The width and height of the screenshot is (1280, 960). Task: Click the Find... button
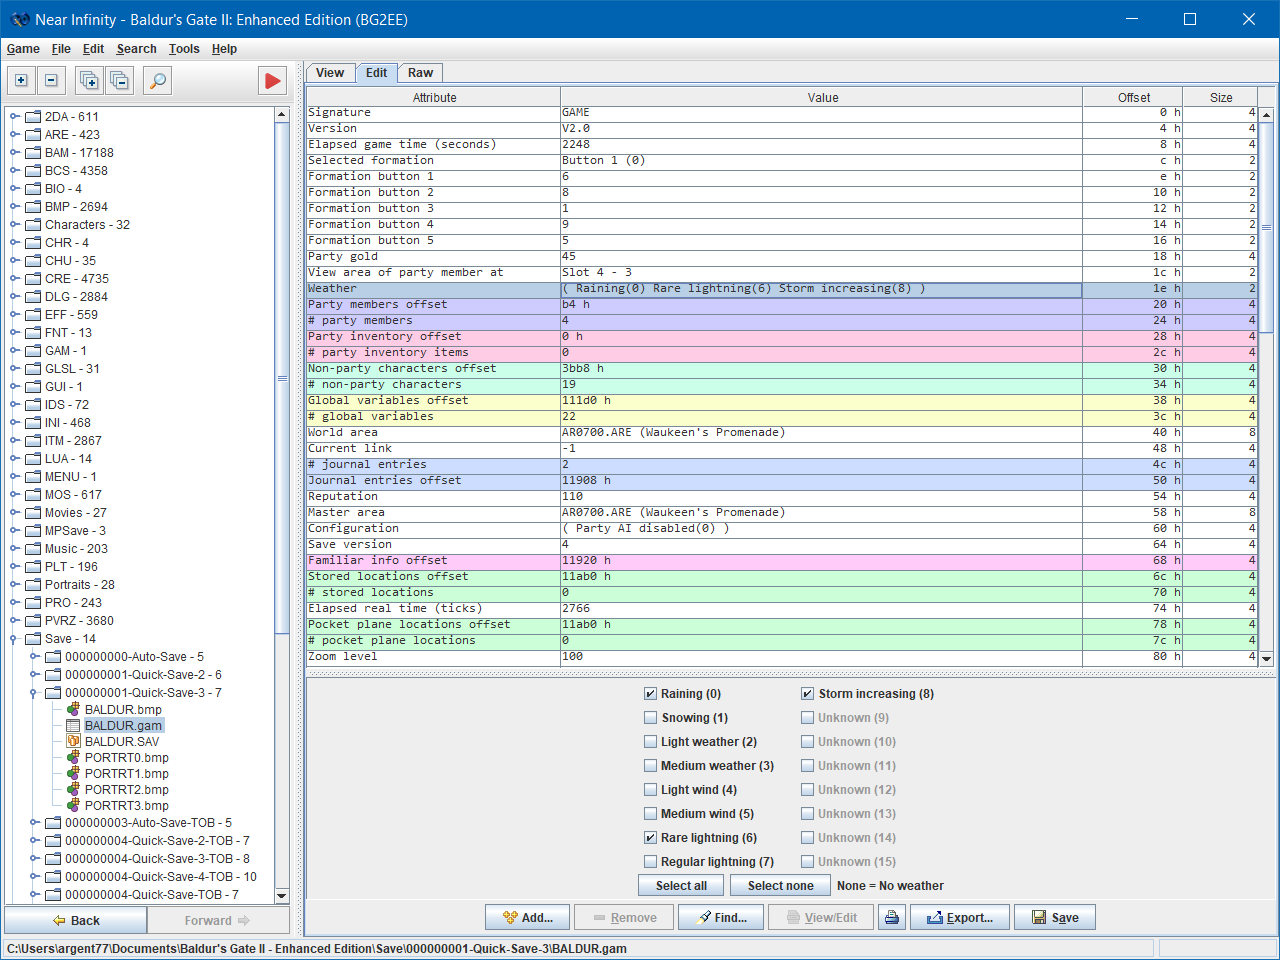[x=721, y=918]
